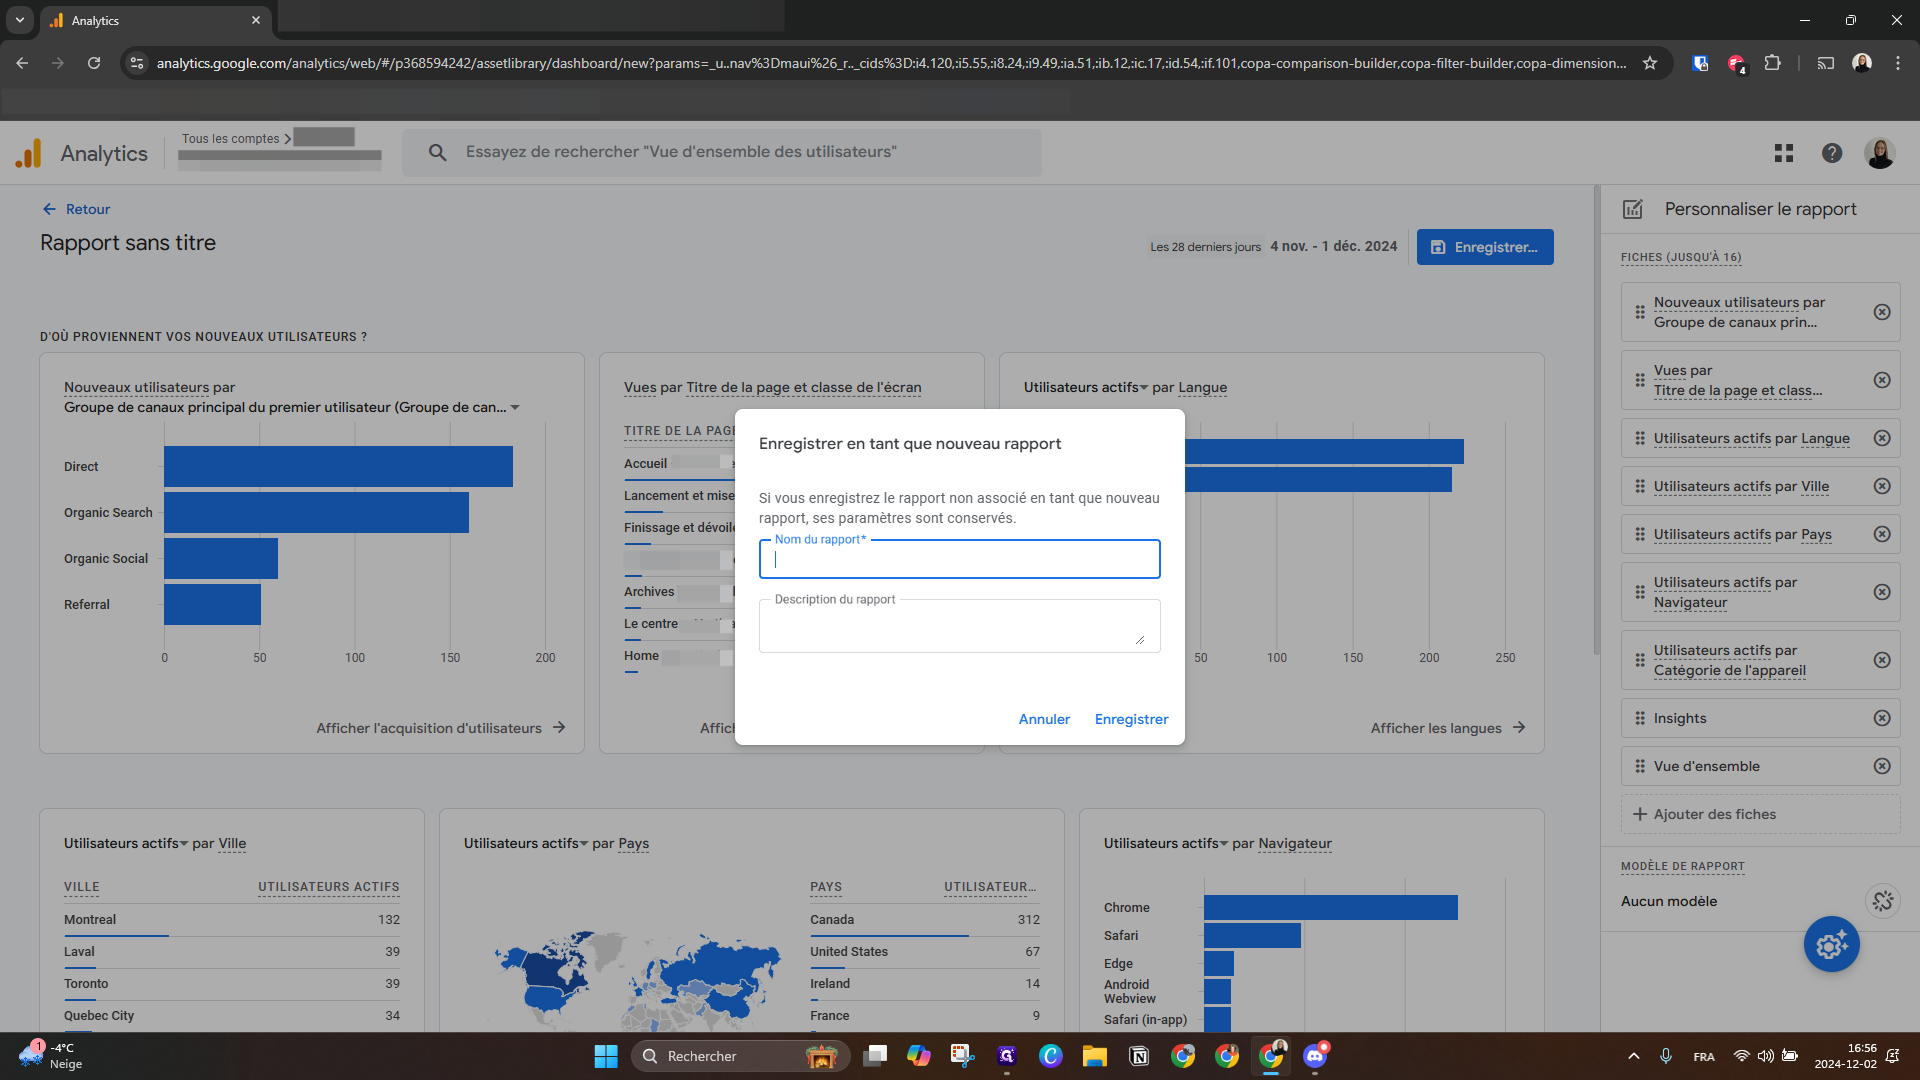
Task: Expand the Utilisateurs actifs par Langue metric dropdown
Action: tap(1144, 387)
